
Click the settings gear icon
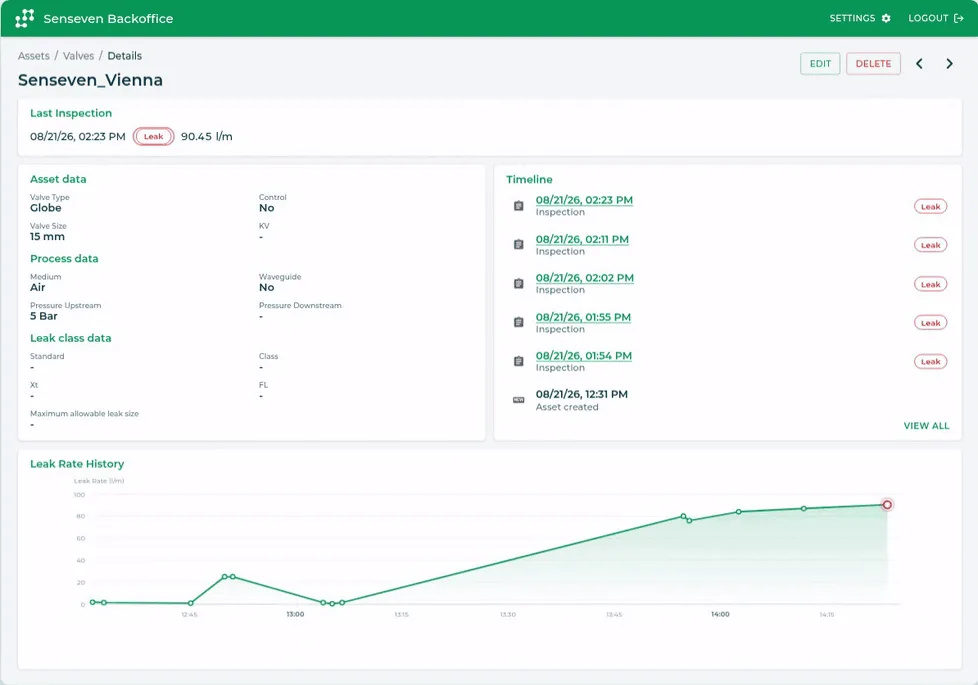coord(886,18)
